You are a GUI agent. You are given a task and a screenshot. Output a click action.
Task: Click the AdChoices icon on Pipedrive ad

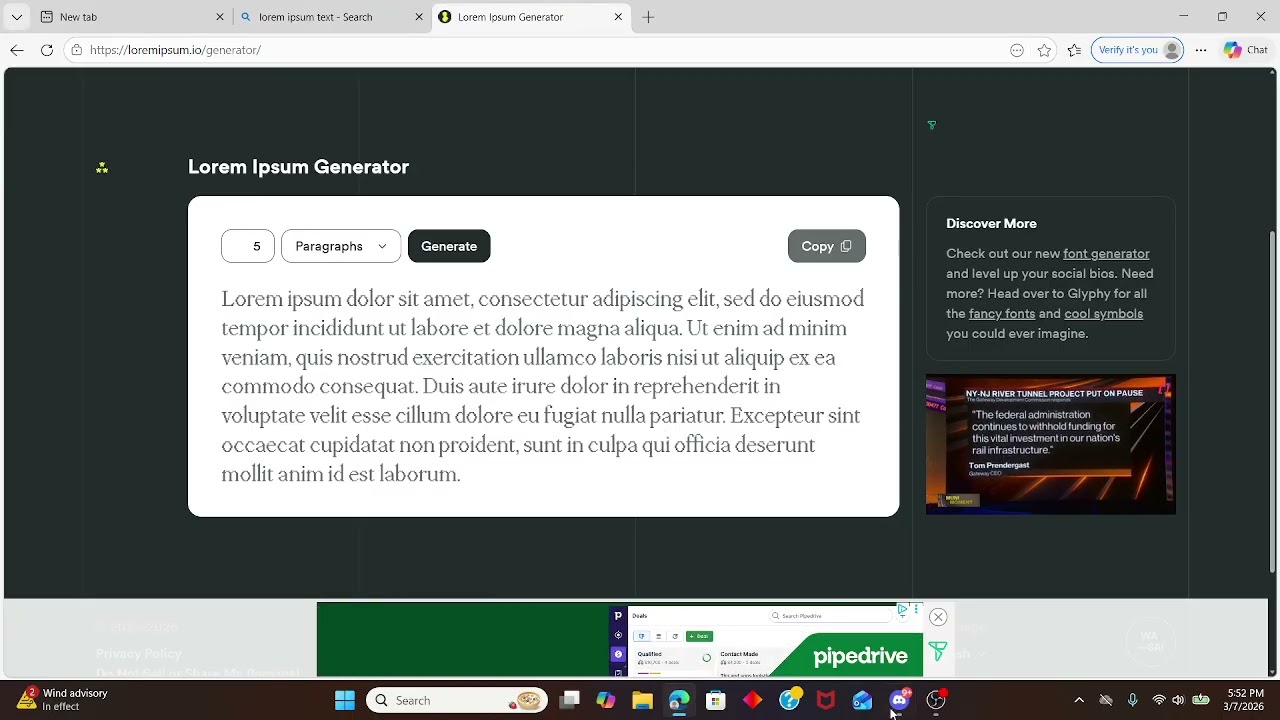[x=902, y=609]
